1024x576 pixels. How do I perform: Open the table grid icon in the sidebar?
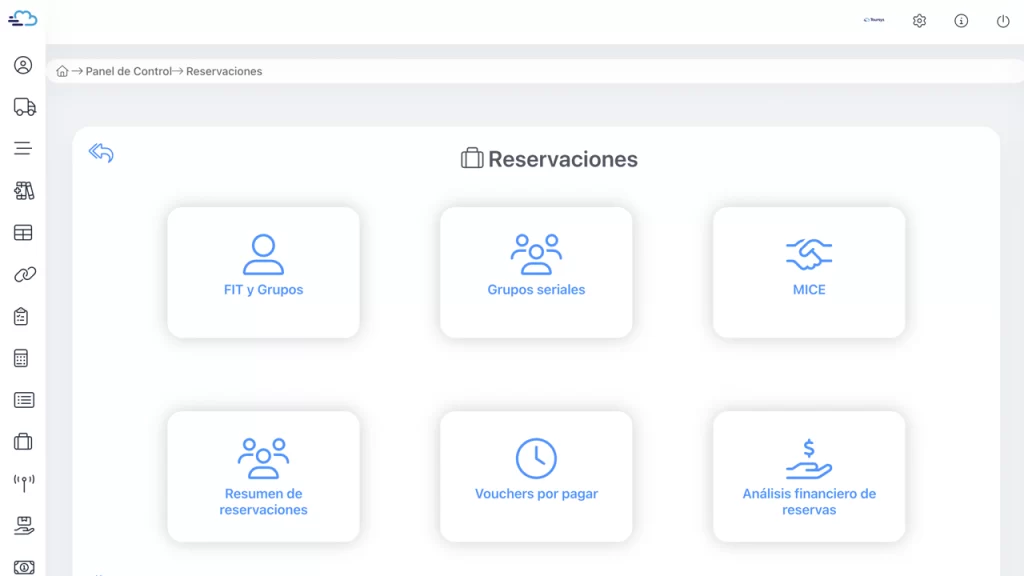coord(22,232)
